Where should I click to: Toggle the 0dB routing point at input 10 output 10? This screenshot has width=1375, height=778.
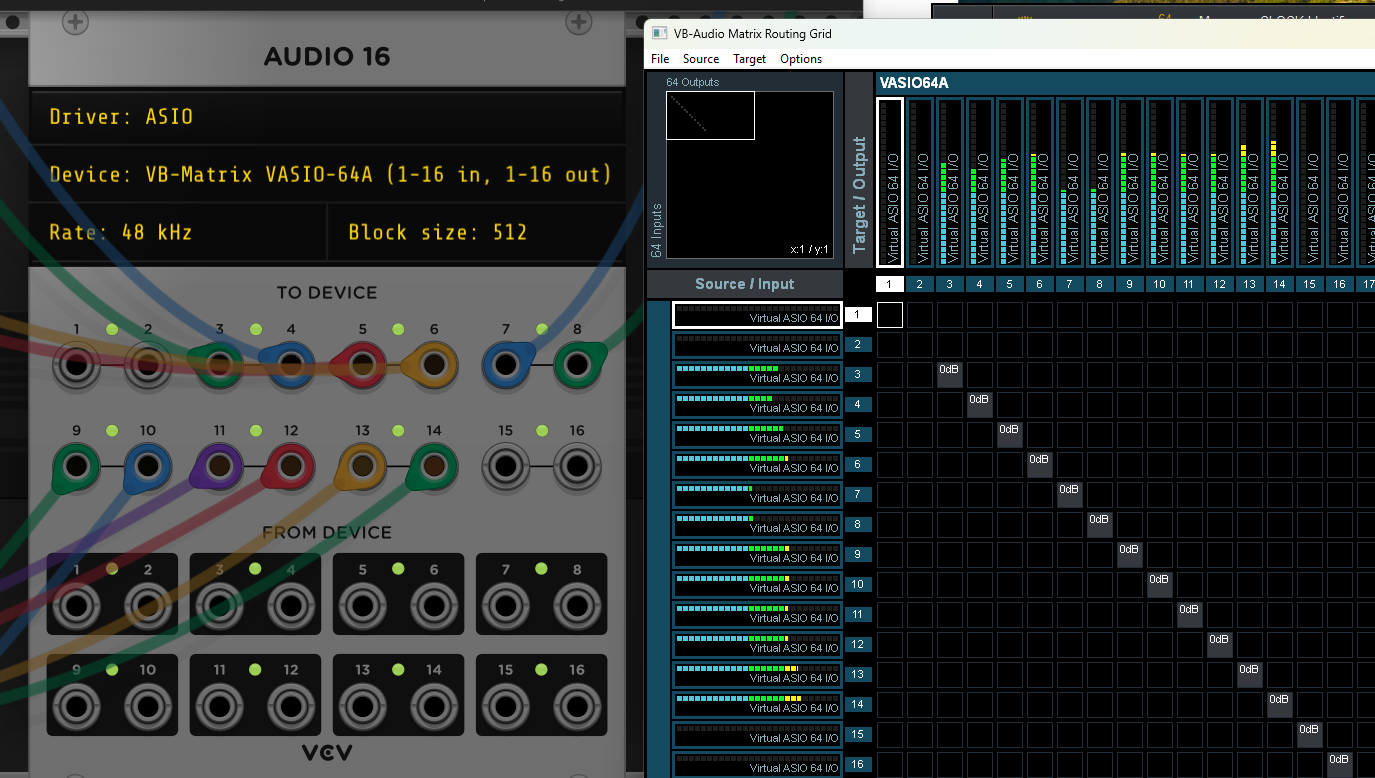pos(1159,585)
